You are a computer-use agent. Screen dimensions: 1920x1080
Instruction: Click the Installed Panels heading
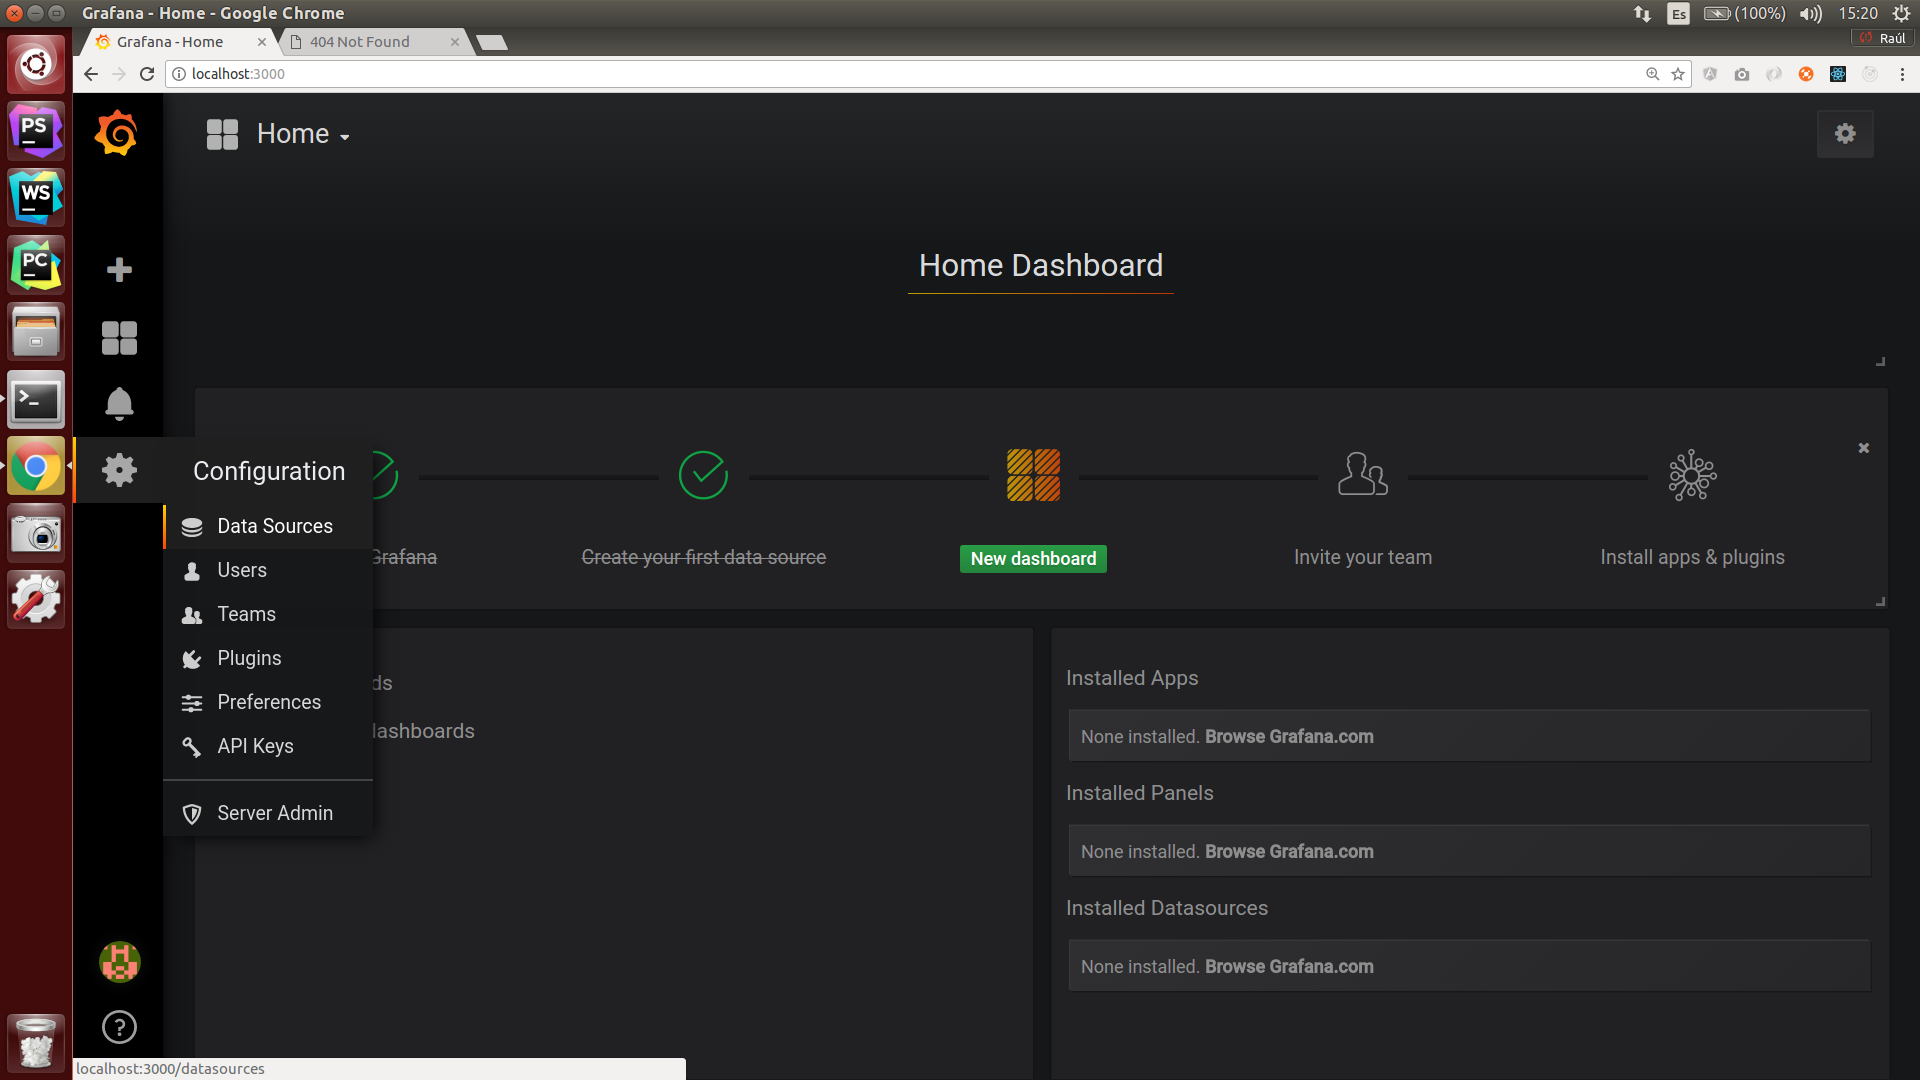click(x=1139, y=793)
